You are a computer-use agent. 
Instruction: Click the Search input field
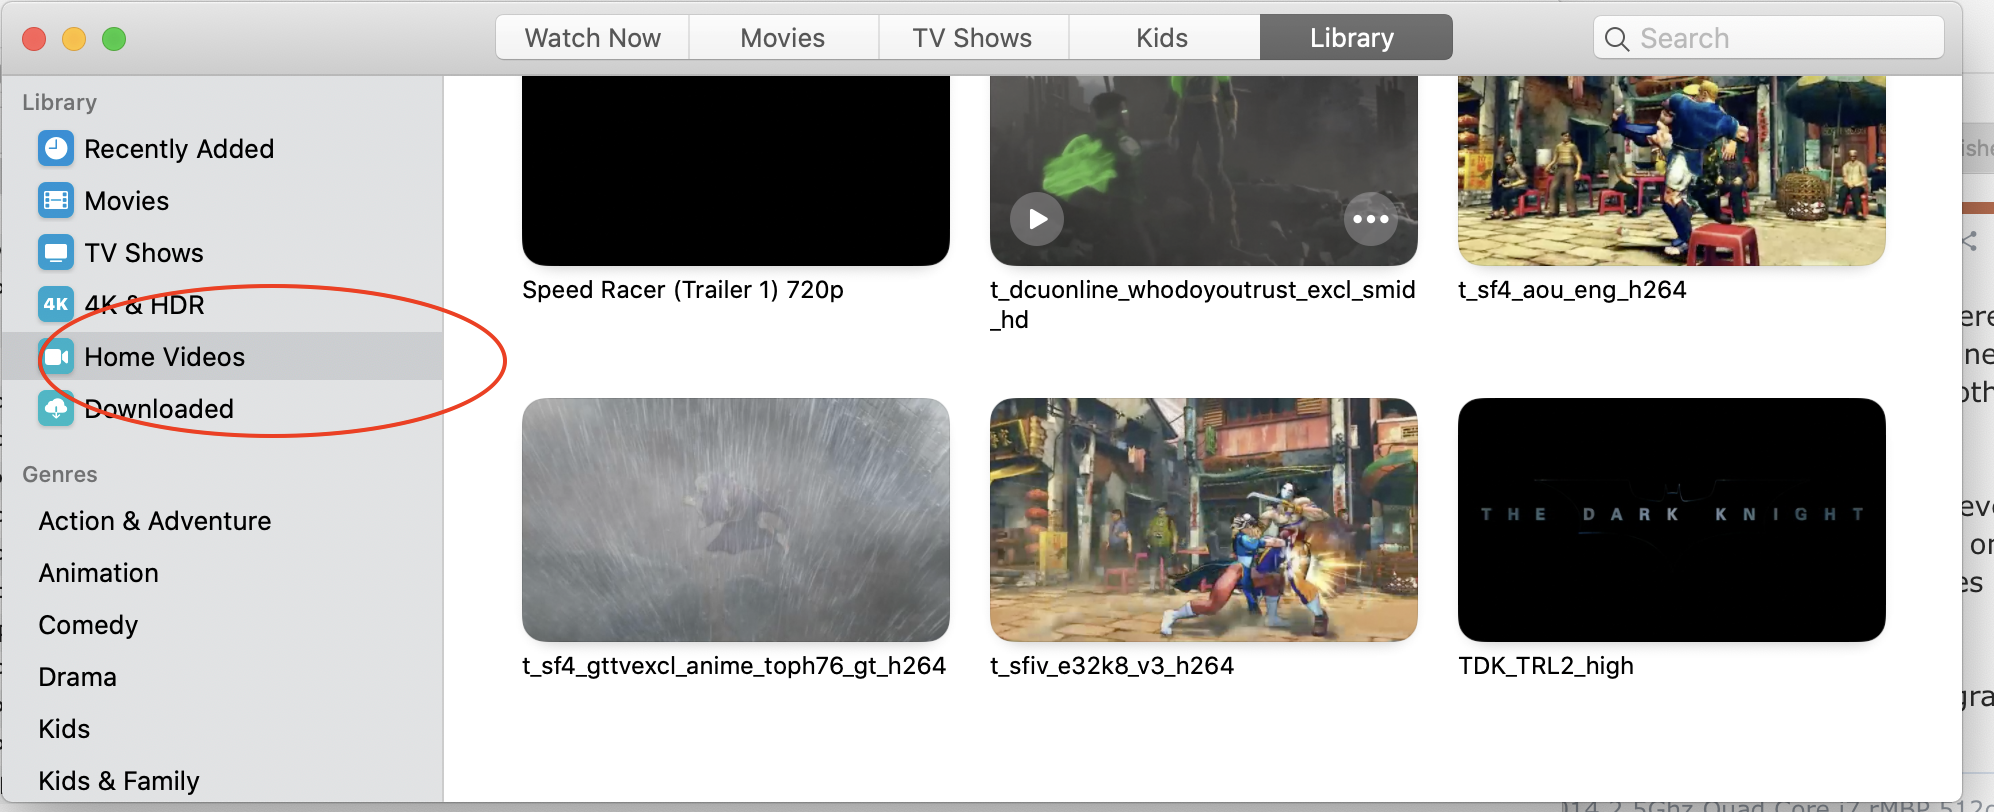coord(1768,38)
